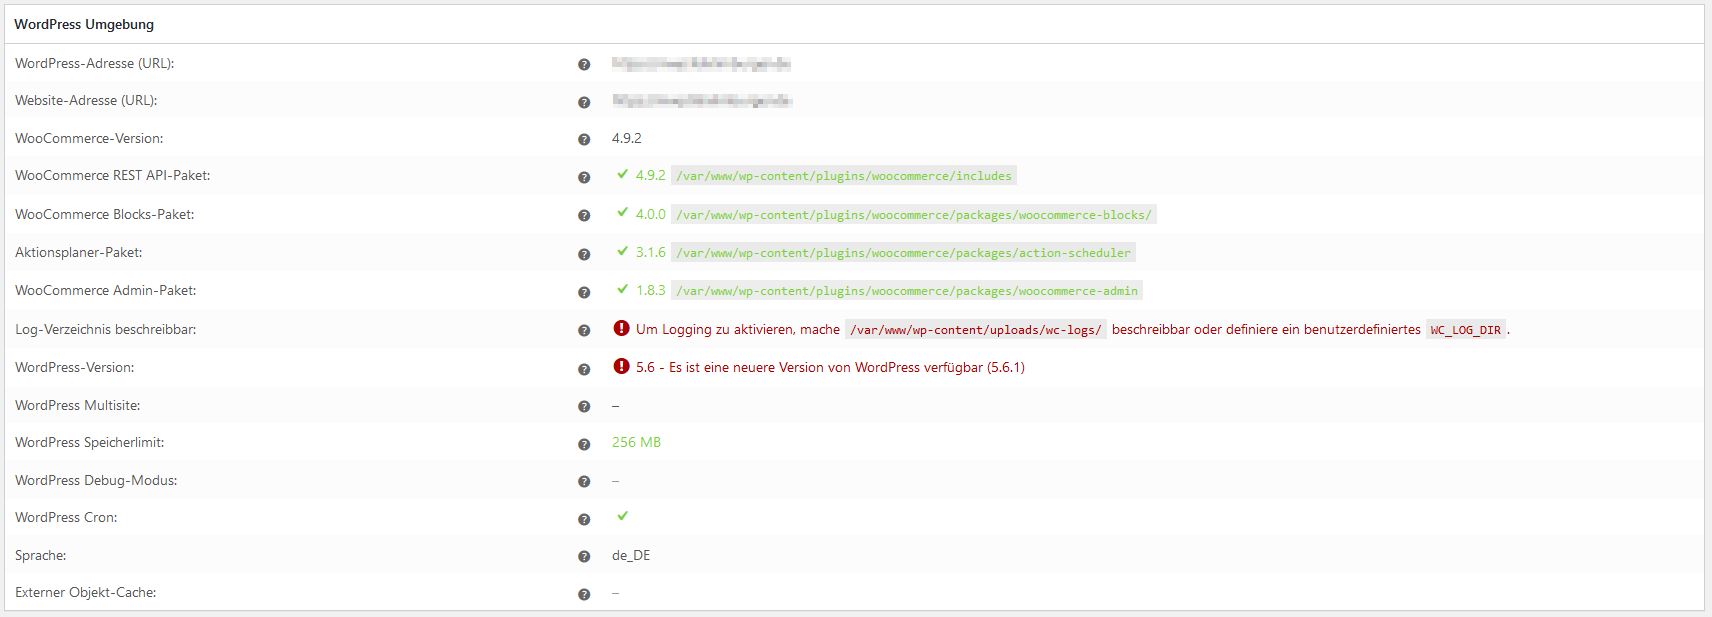The width and height of the screenshot is (1712, 617).
Task: Click help icon for WordPress Speicherlimit
Action: tap(584, 444)
